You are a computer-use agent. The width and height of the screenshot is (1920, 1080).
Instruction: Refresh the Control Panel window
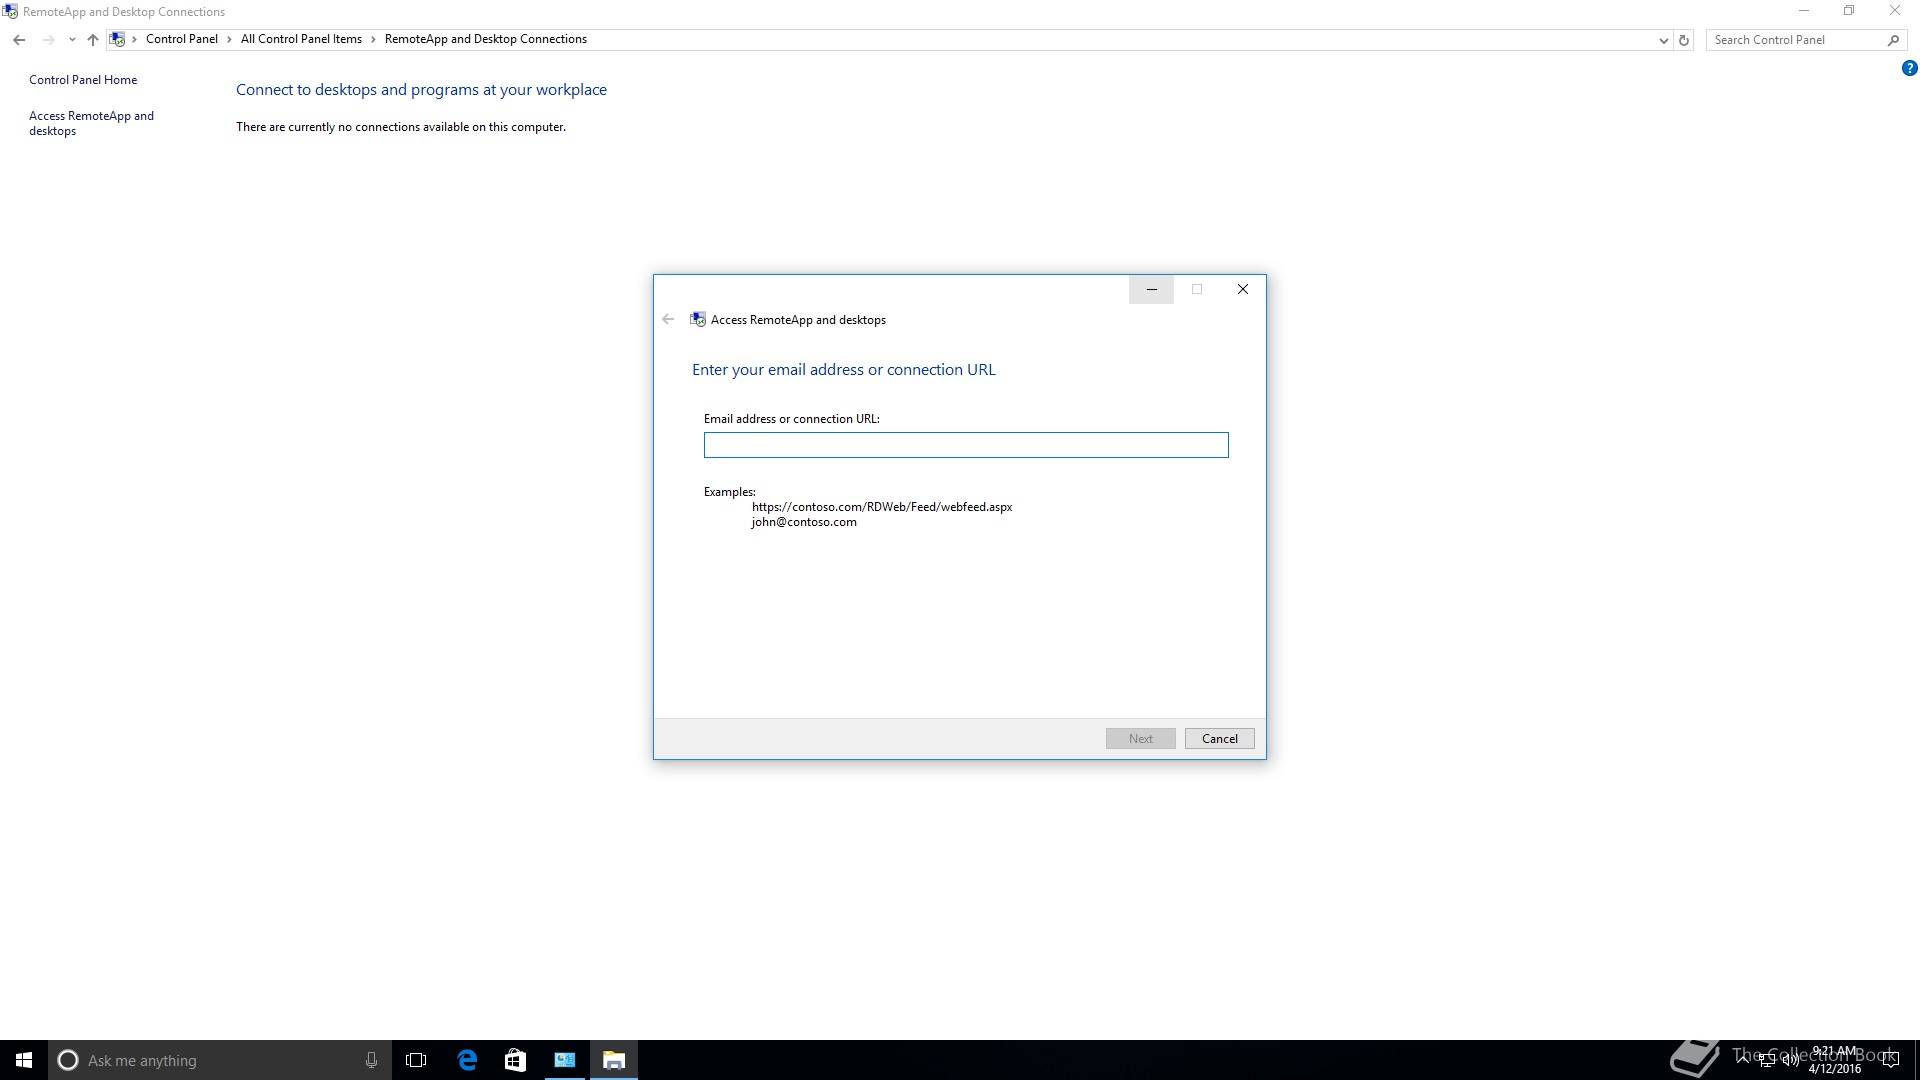pyautogui.click(x=1684, y=40)
